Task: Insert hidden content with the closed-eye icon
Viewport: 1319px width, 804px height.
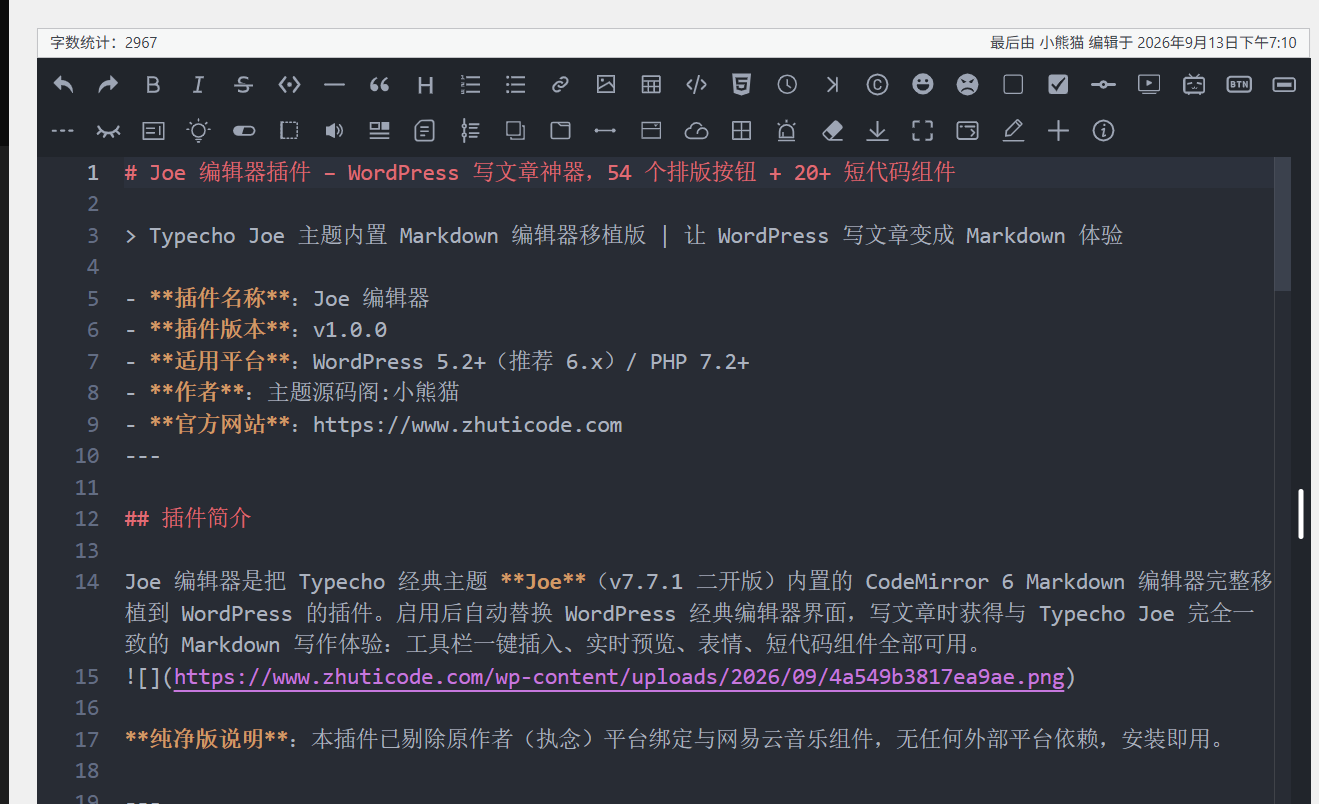Action: coord(108,131)
